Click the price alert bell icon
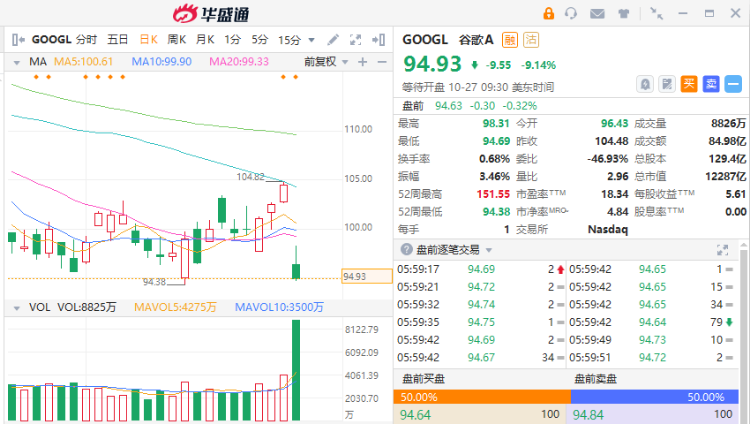 pos(645,84)
